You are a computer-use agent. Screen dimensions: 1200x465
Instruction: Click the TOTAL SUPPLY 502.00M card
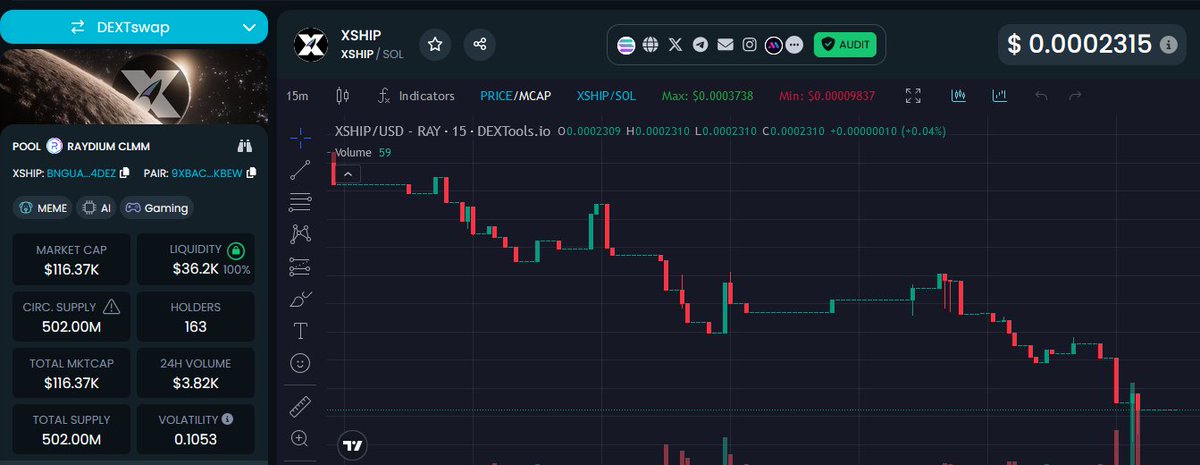tap(71, 429)
